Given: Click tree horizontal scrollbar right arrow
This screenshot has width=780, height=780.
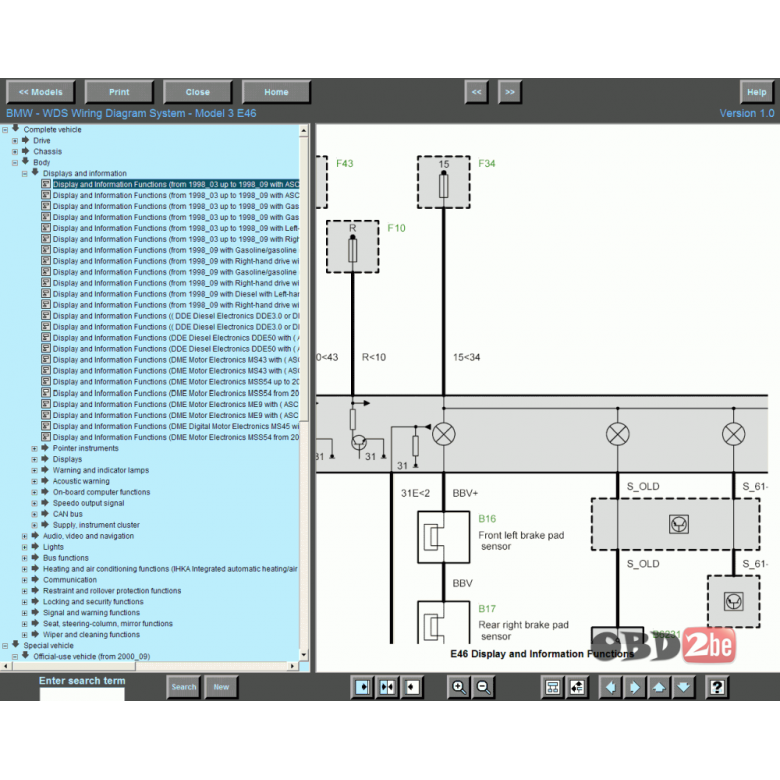Looking at the screenshot, I should pyautogui.click(x=293, y=666).
